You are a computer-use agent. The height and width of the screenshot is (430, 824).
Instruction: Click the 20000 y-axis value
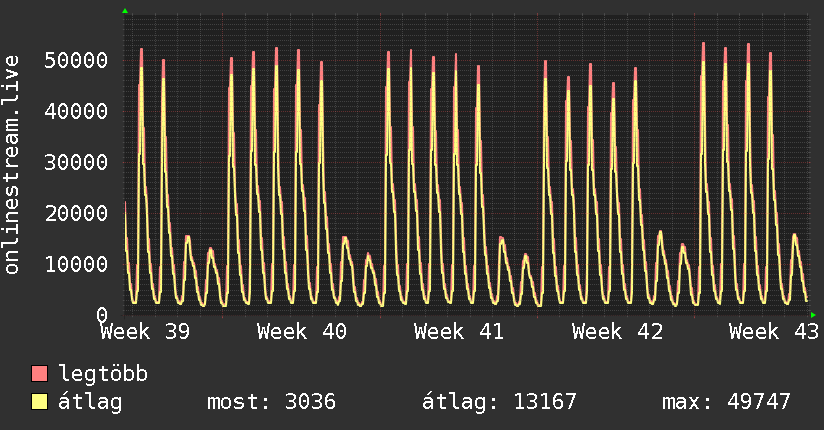(x=76, y=213)
